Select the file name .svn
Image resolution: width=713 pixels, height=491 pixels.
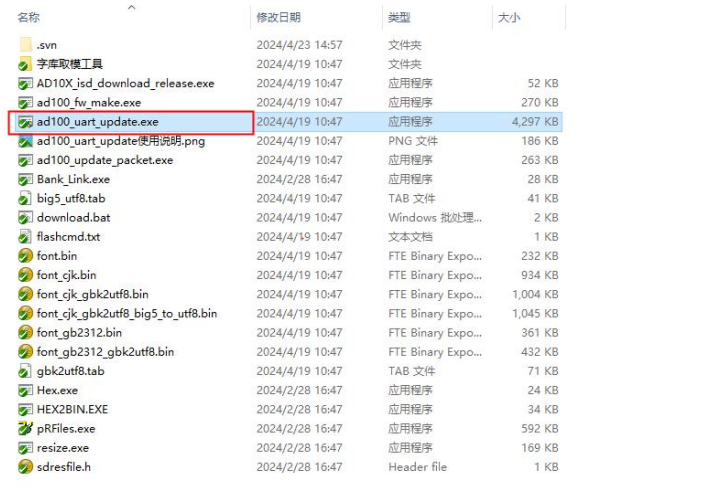(x=47, y=45)
